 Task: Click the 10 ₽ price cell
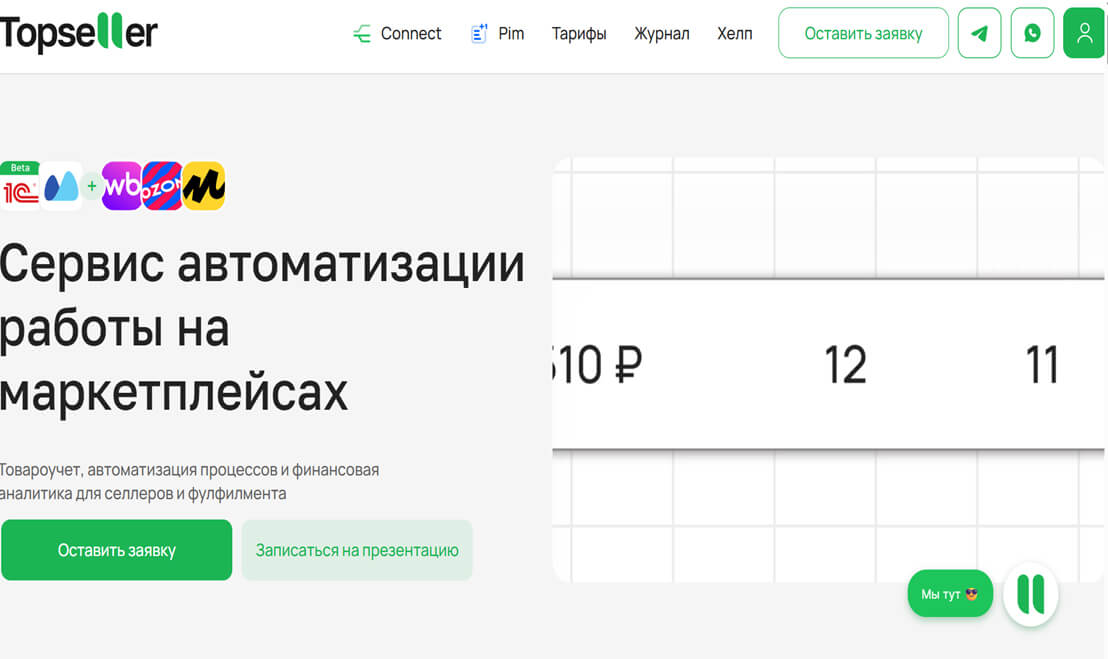(598, 365)
